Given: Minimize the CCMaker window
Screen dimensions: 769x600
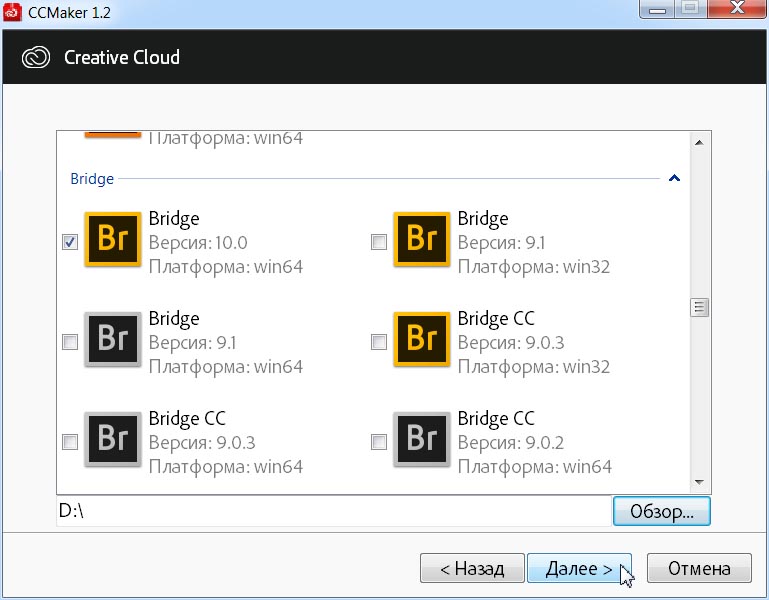Looking at the screenshot, I should [x=658, y=9].
